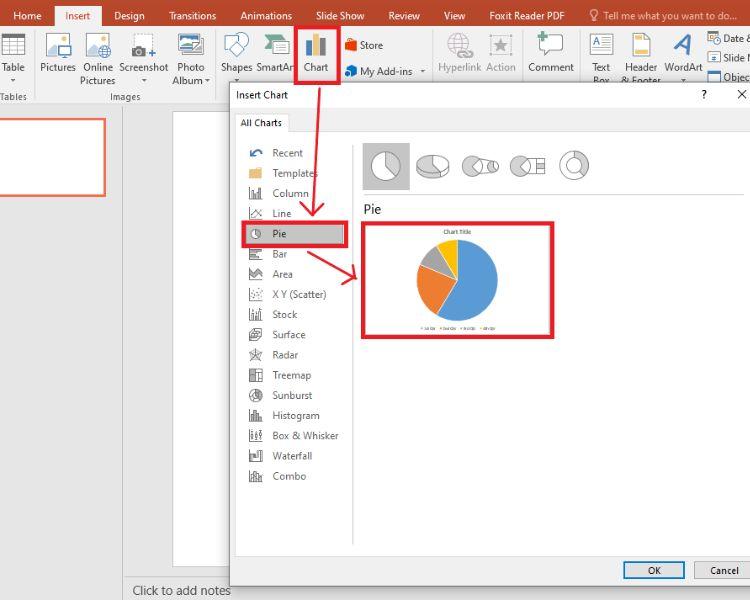Image resolution: width=750 pixels, height=600 pixels.
Task: Select the Doughnut chart subtype
Action: 574,166
